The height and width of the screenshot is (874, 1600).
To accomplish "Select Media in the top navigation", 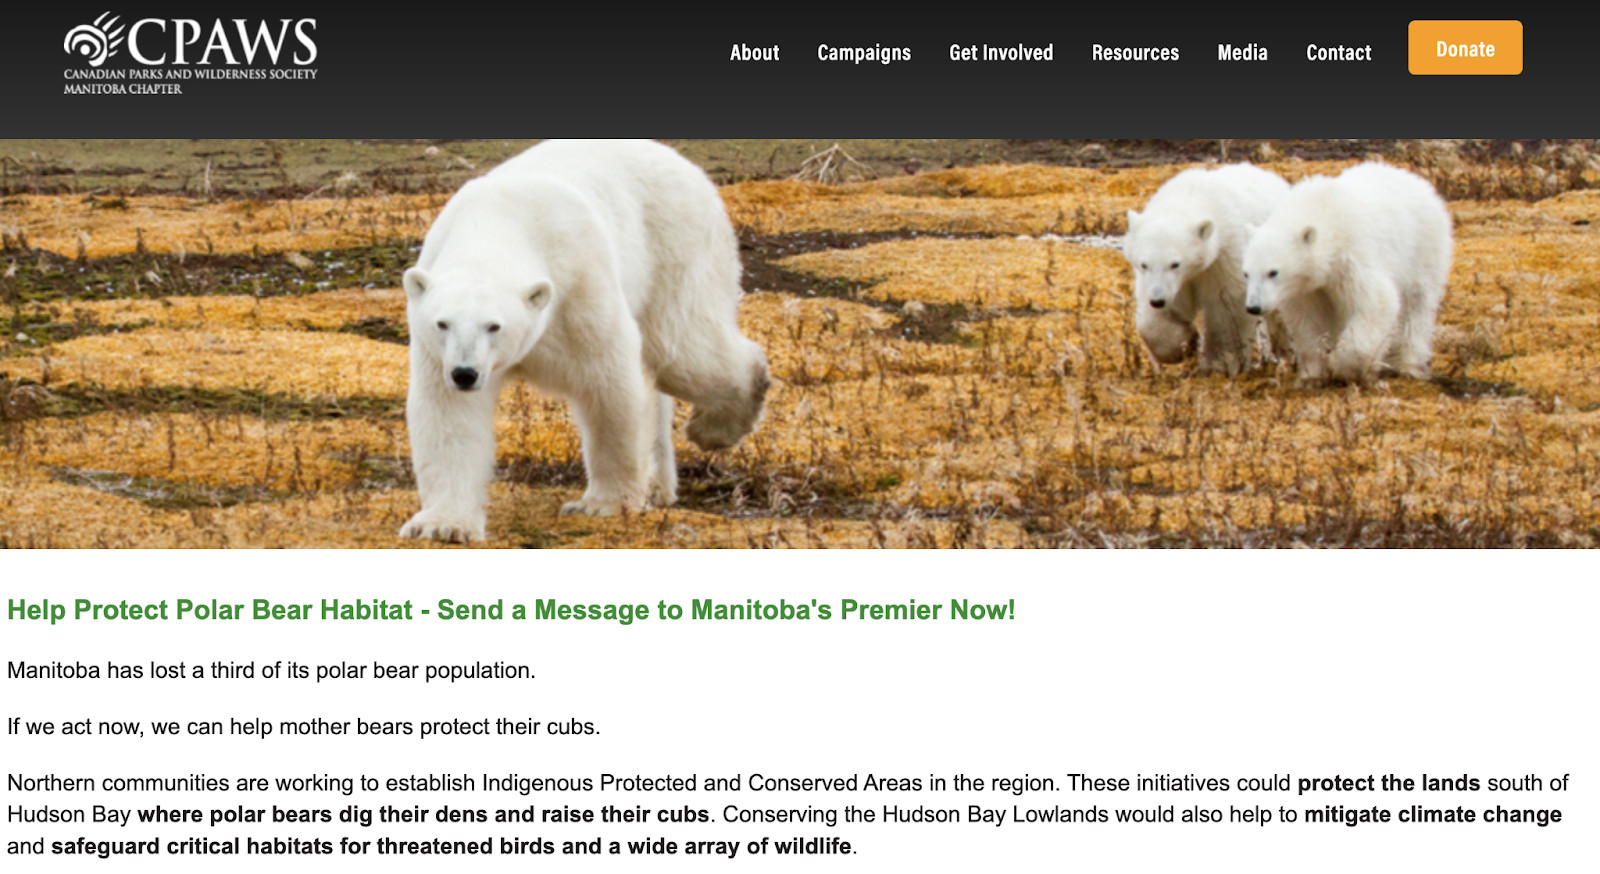I will (1242, 53).
